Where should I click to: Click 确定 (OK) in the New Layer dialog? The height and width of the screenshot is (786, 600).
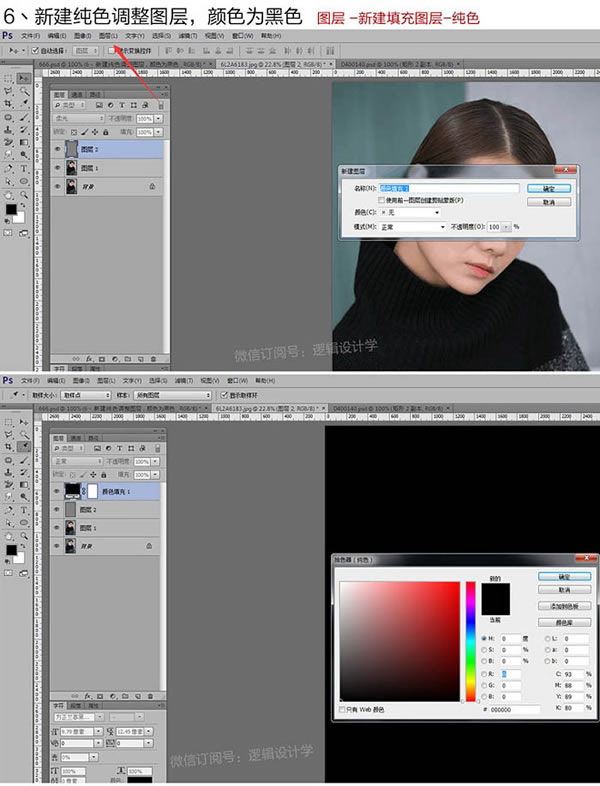pos(549,188)
